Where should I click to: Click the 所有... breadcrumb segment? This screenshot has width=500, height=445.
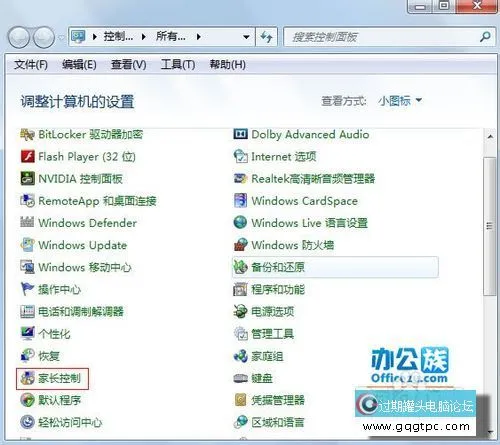[171, 36]
